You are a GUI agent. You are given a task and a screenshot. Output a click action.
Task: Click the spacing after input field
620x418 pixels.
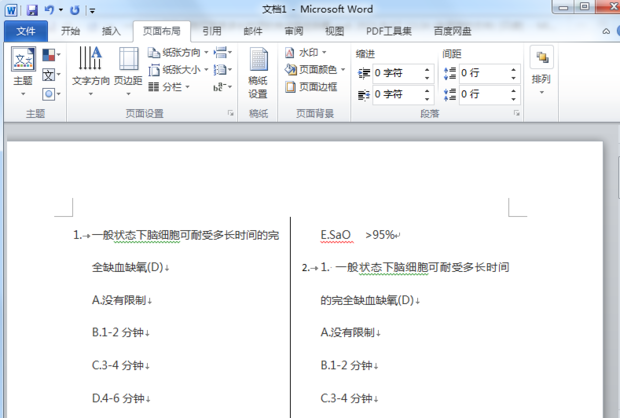coord(484,95)
